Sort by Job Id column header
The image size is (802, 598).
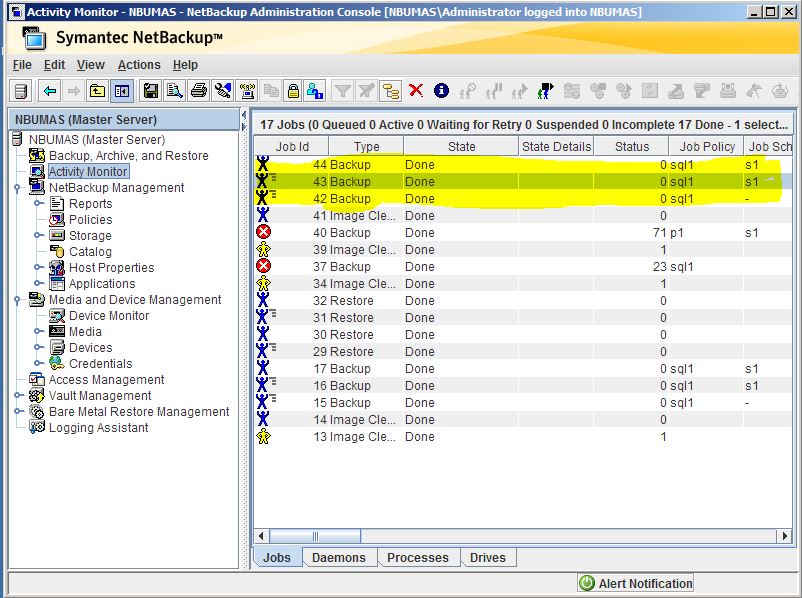(292, 147)
